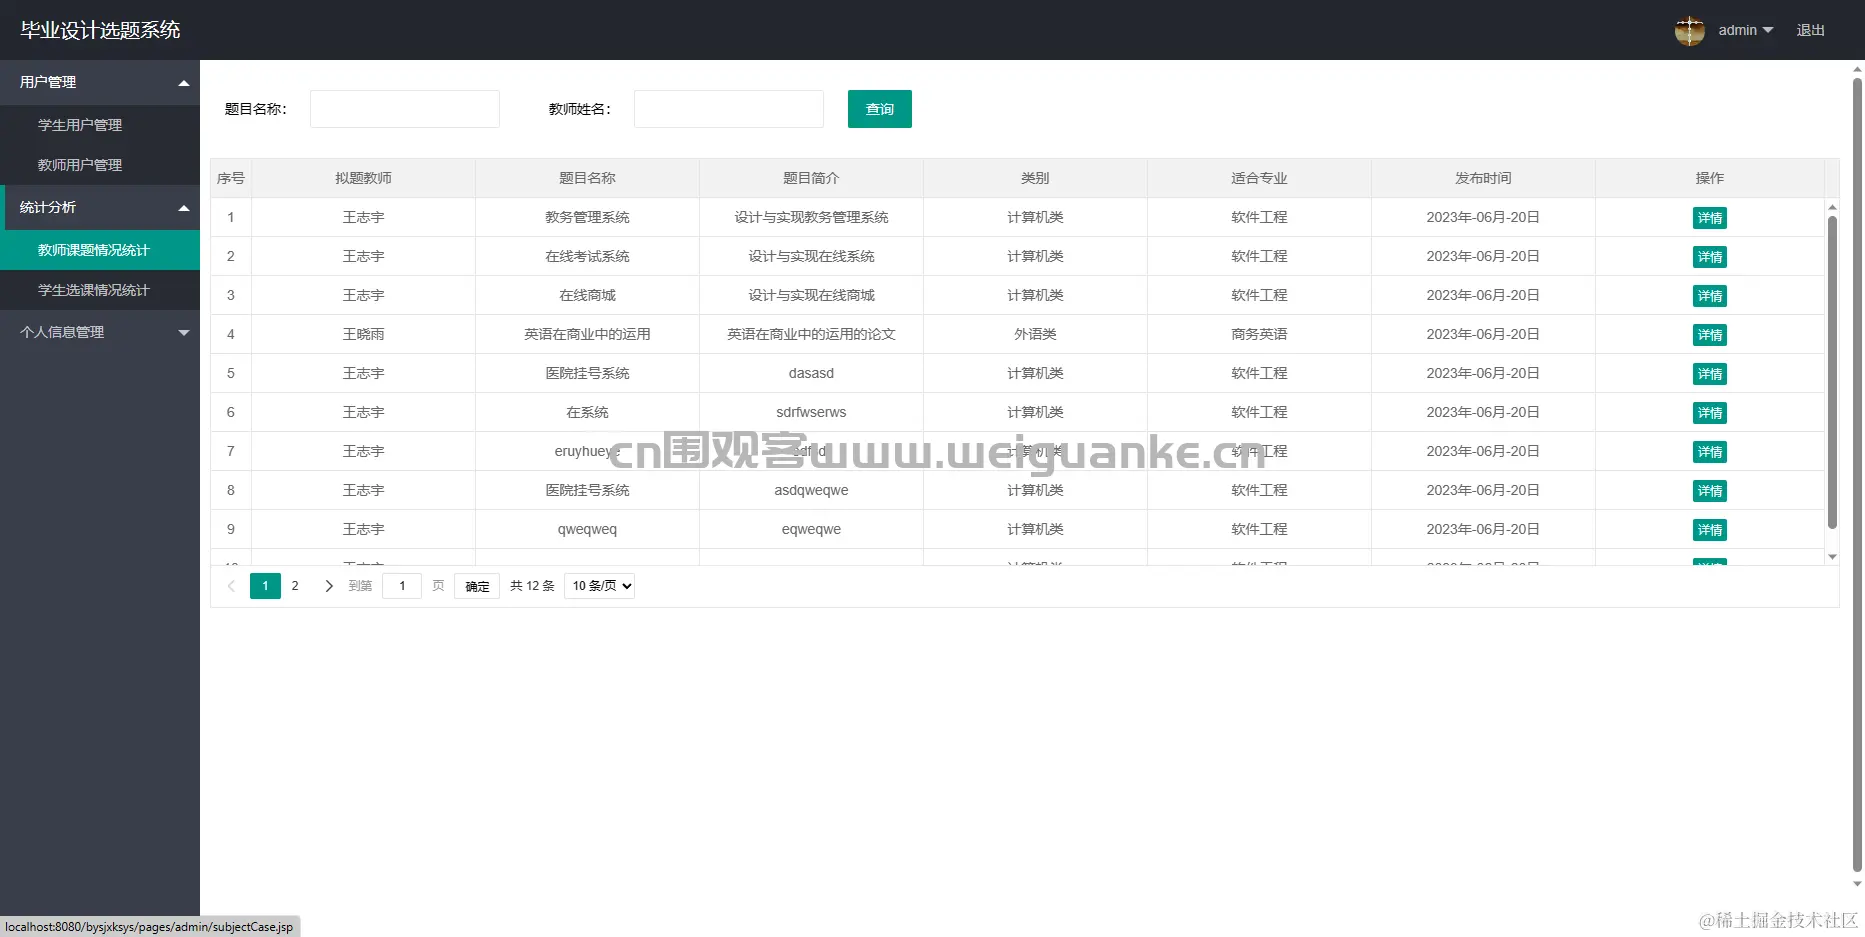Viewport: 1865px width, 937px height.
Task: Click the 拟题教师 column header
Action: click(363, 178)
